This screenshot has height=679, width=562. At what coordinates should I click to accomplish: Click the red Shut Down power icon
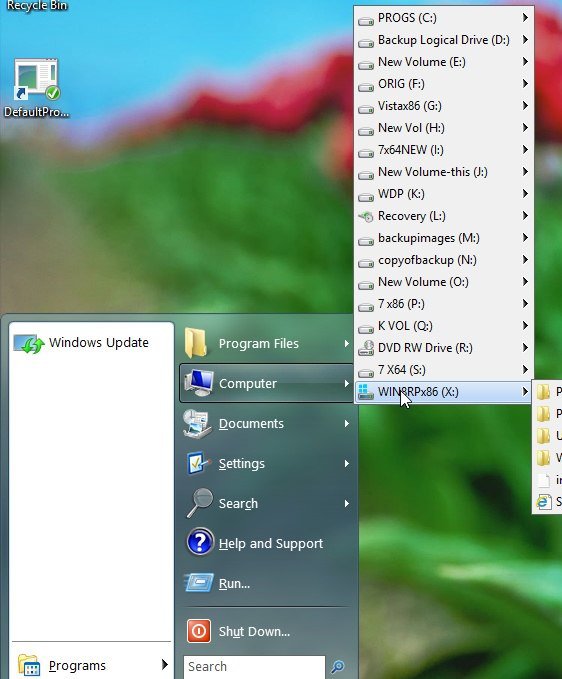point(199,631)
